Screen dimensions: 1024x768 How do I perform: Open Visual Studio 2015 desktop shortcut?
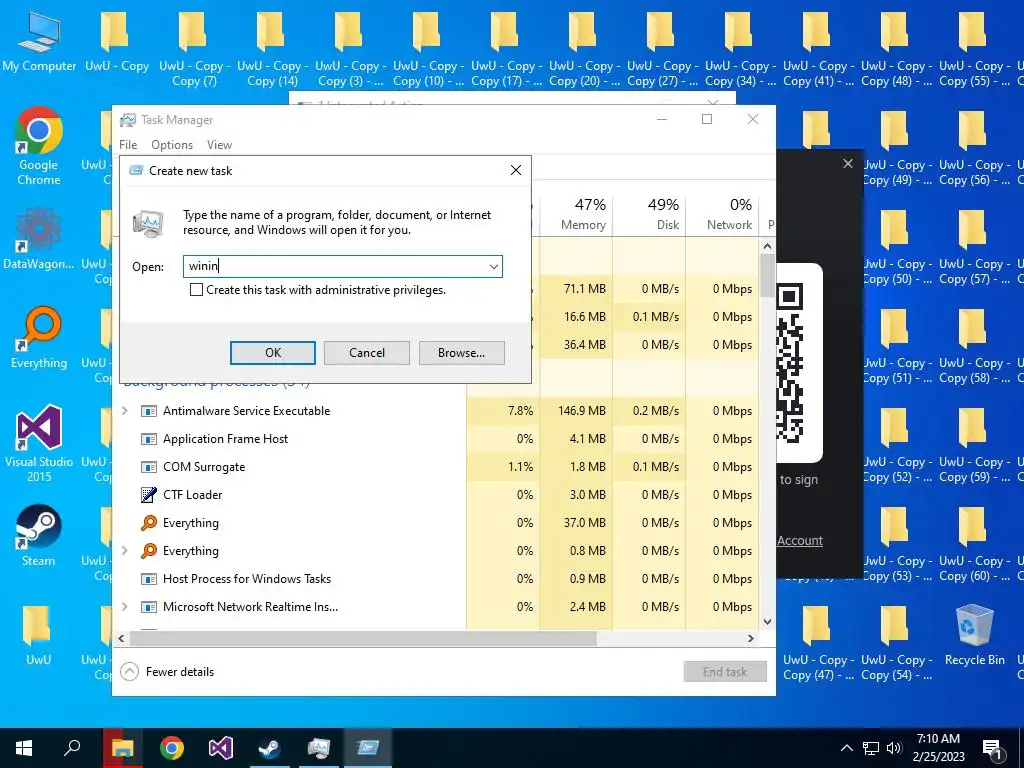39,443
